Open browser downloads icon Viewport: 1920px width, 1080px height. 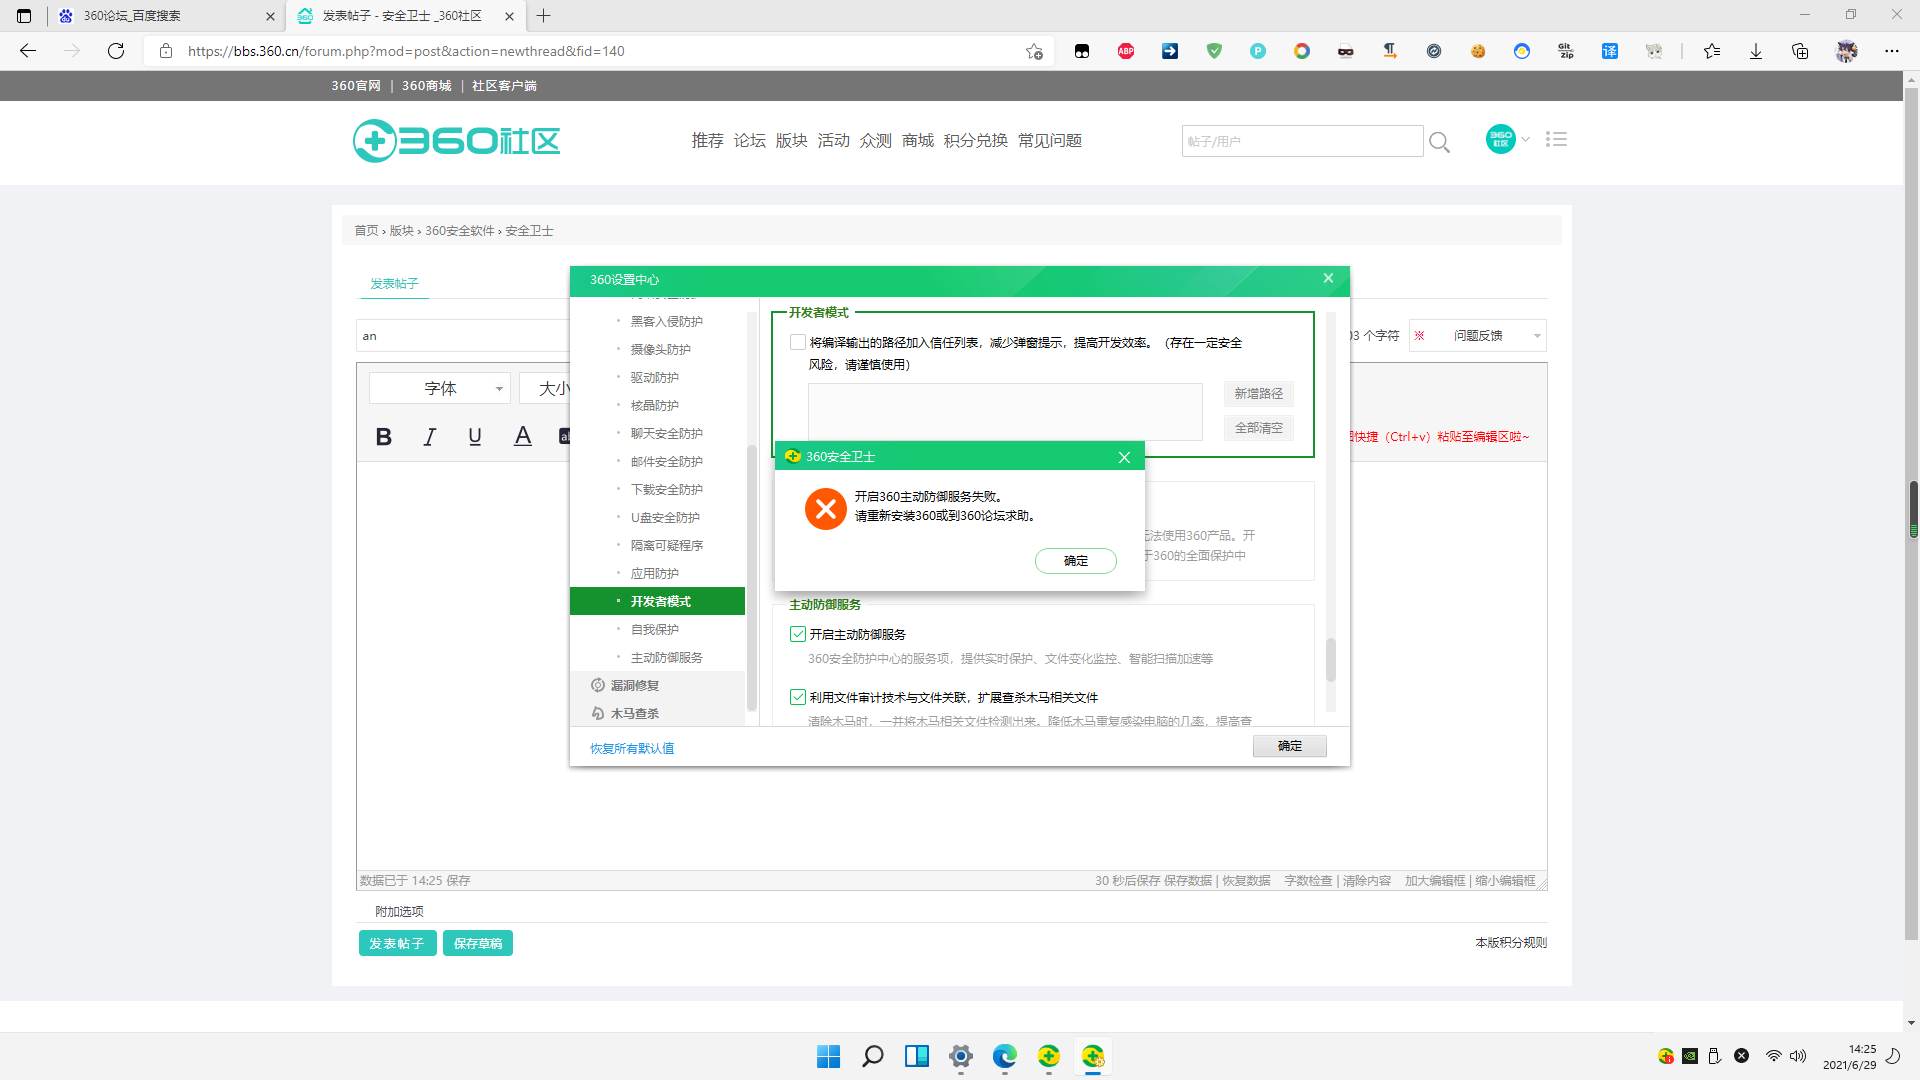[x=1756, y=51]
